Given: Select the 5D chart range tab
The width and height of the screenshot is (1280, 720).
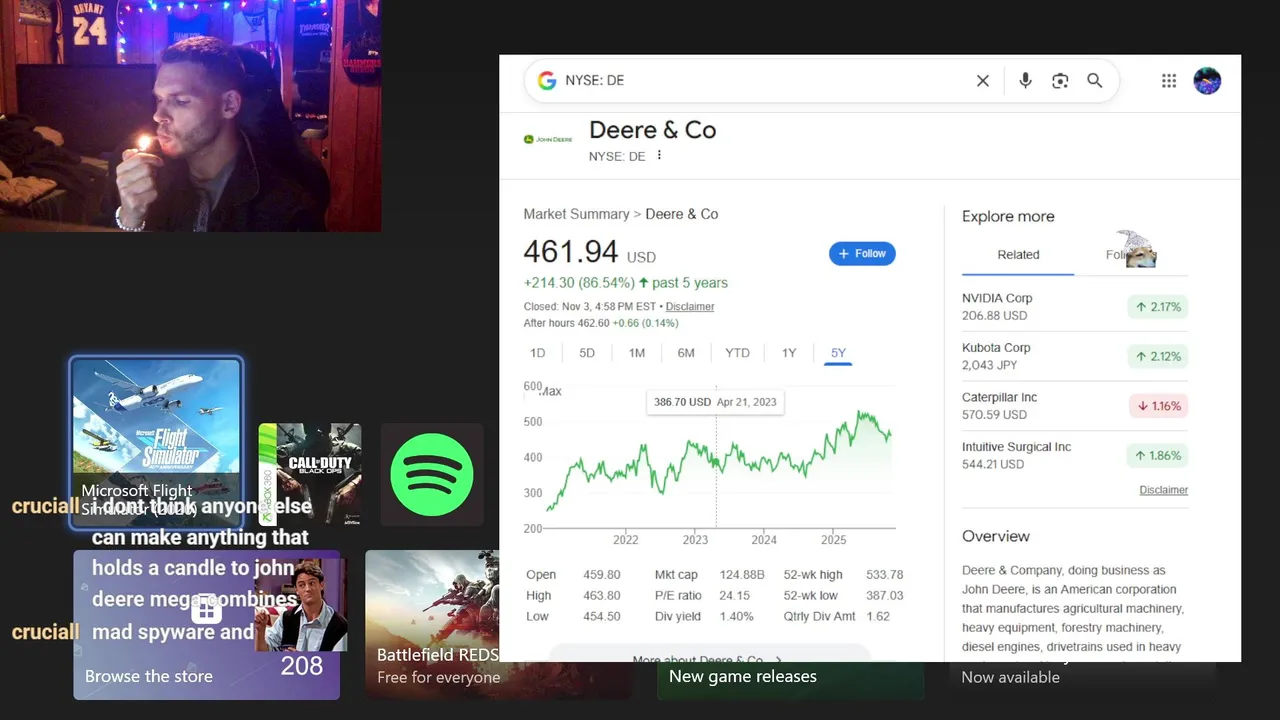Looking at the screenshot, I should (x=587, y=353).
